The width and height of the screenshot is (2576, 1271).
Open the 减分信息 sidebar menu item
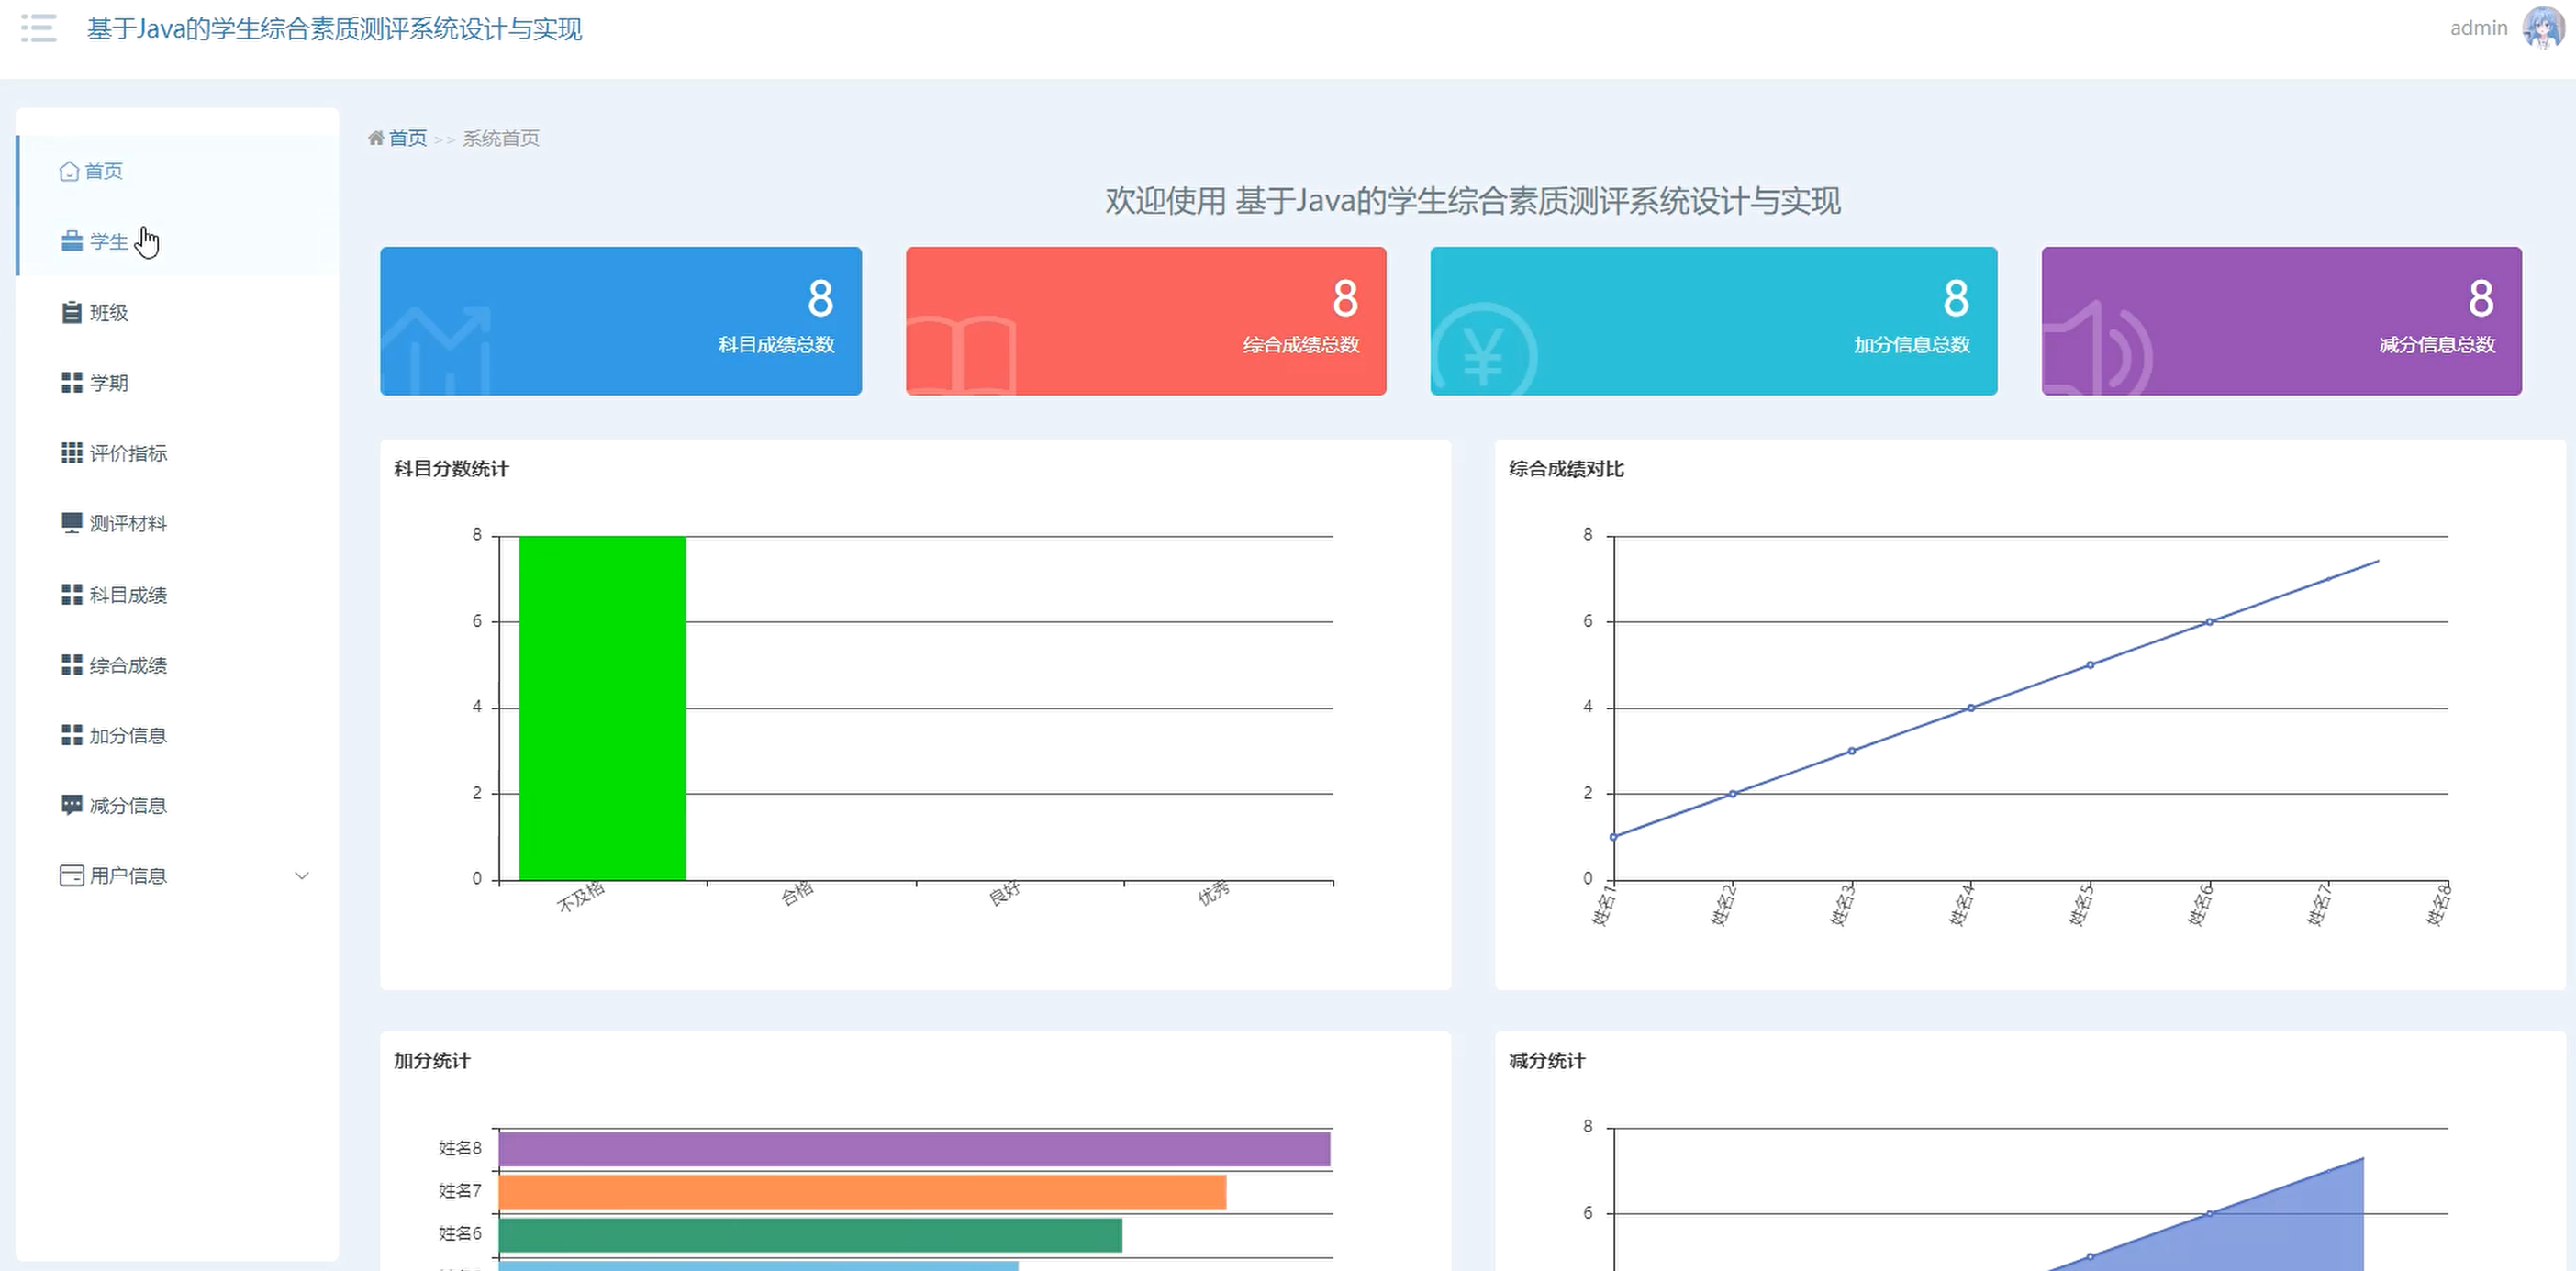point(179,805)
